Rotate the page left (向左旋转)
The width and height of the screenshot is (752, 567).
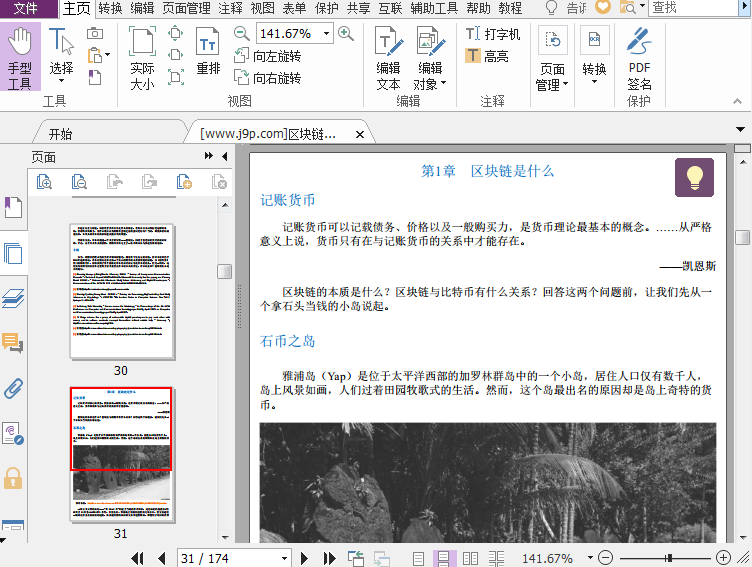tap(267, 56)
